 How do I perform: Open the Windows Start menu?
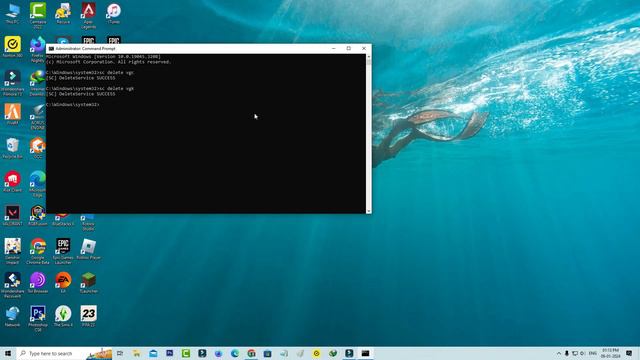point(8,353)
